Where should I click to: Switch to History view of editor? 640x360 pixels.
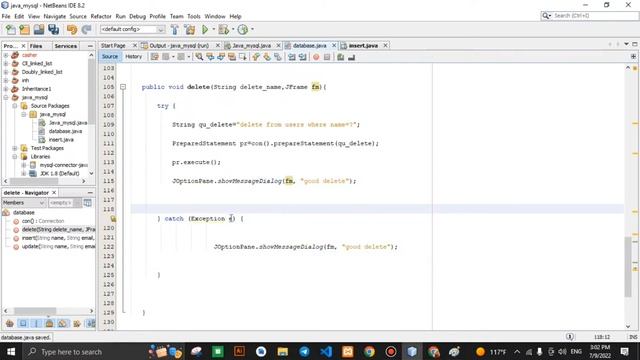pos(133,57)
